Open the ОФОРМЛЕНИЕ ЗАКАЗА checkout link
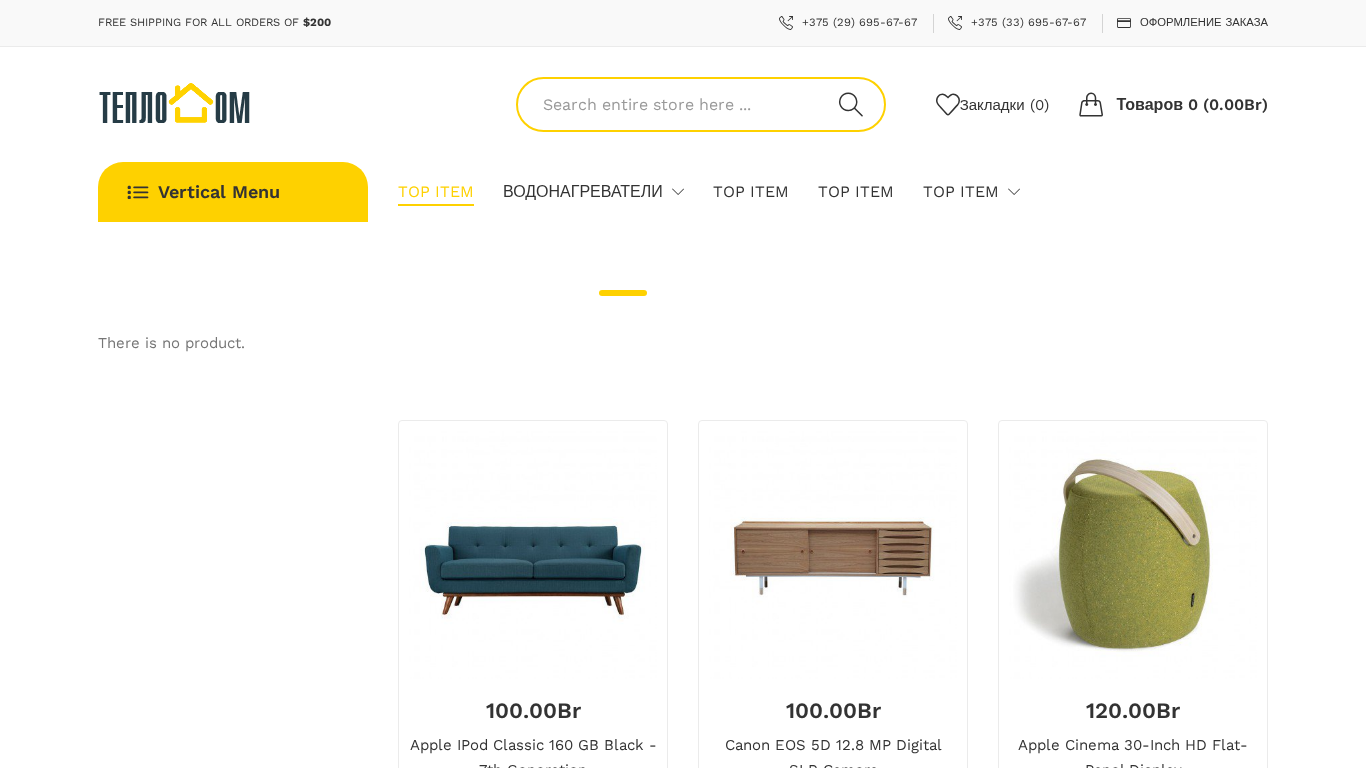The width and height of the screenshot is (1366, 768). [x=1203, y=23]
